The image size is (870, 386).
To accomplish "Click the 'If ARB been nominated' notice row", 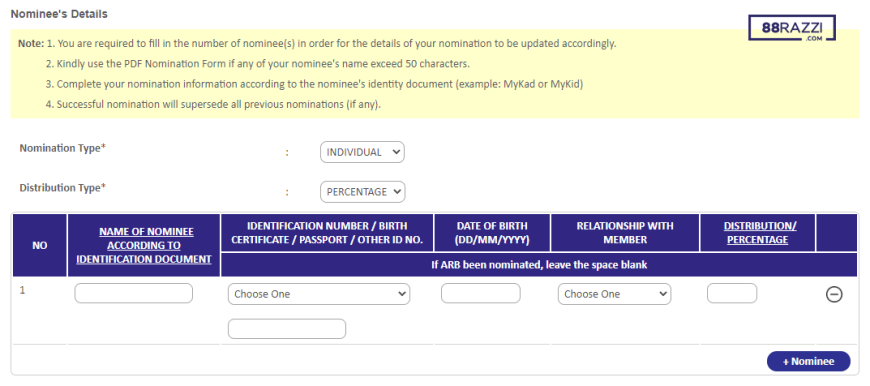I will 539,265.
